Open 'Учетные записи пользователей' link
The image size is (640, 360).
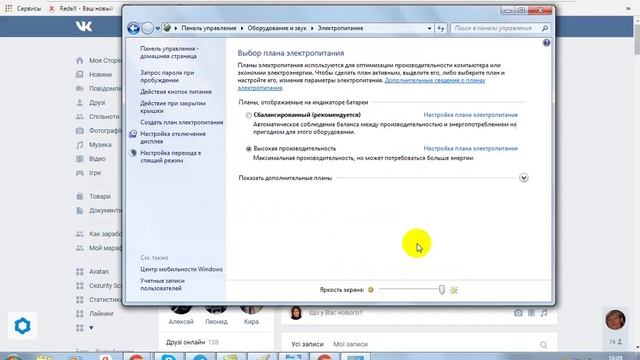pyautogui.click(x=162, y=284)
